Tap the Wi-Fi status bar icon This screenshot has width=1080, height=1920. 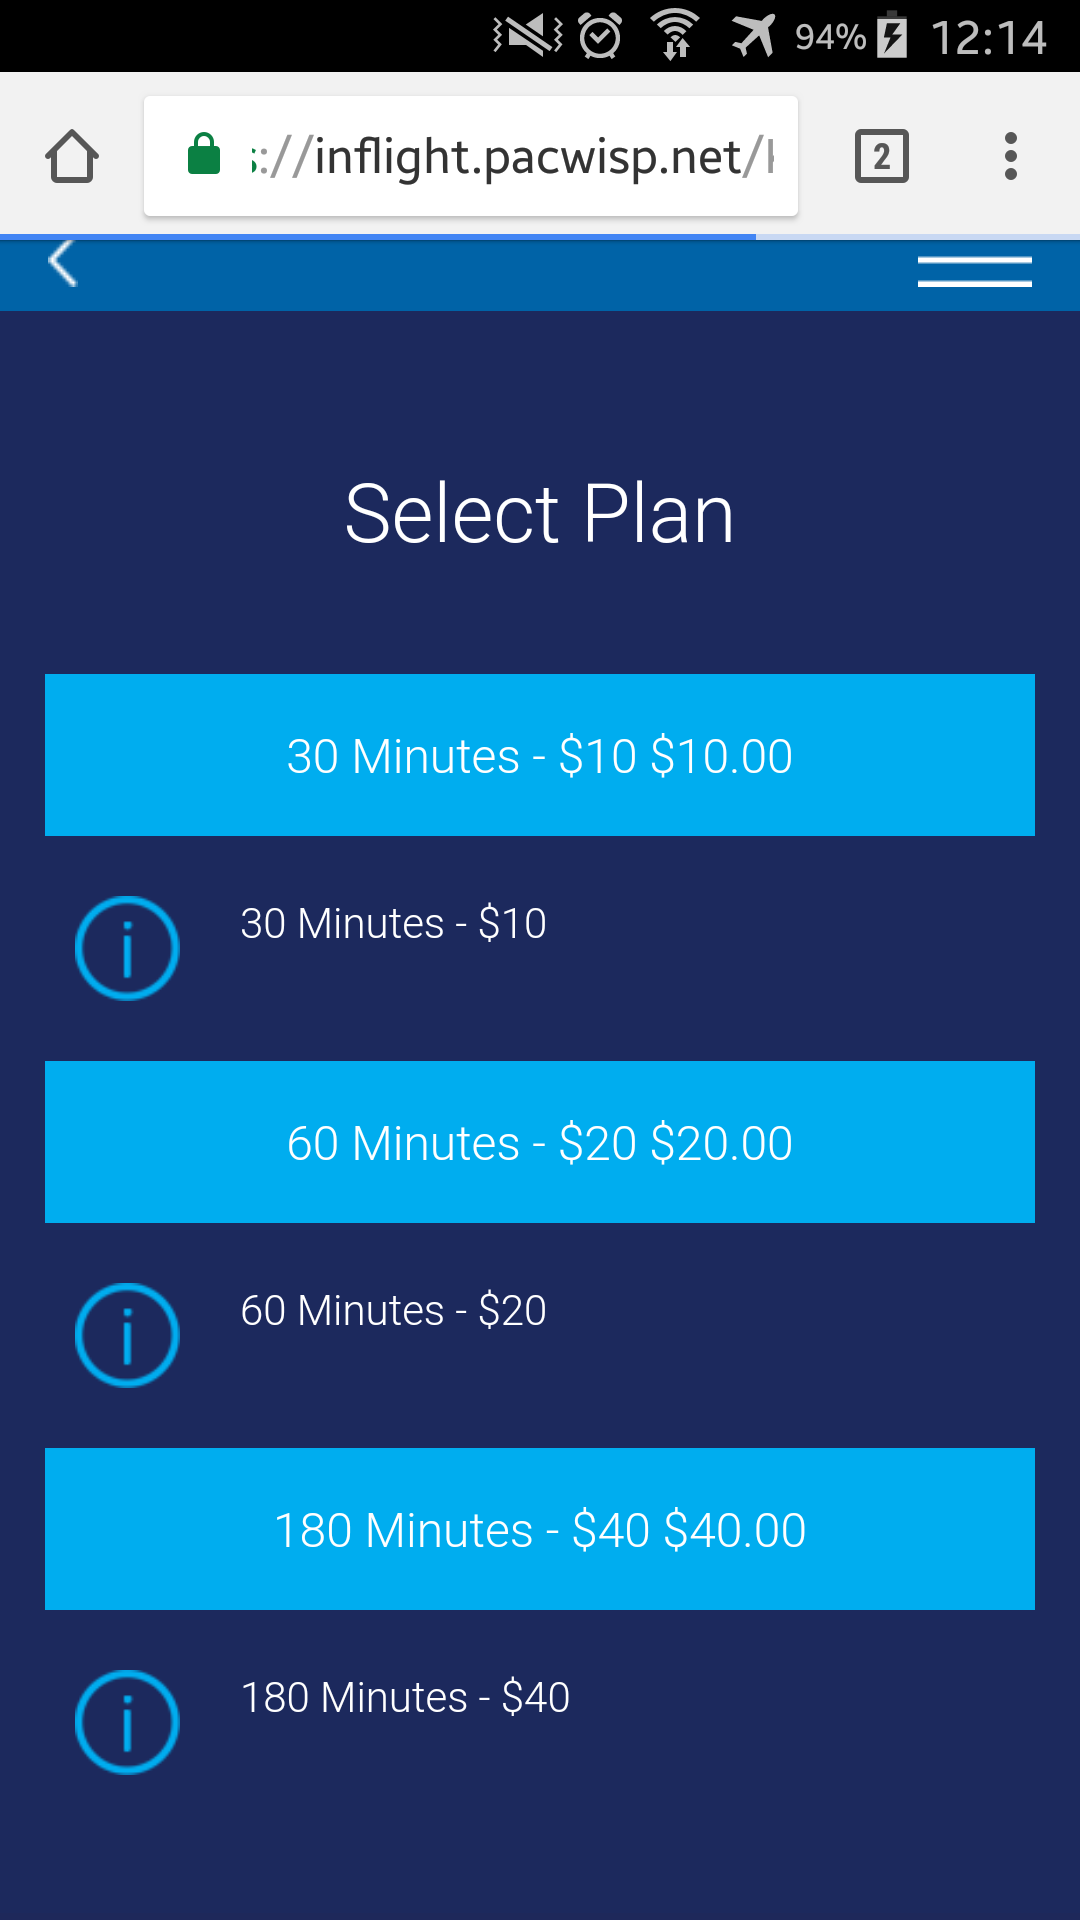coord(676,35)
